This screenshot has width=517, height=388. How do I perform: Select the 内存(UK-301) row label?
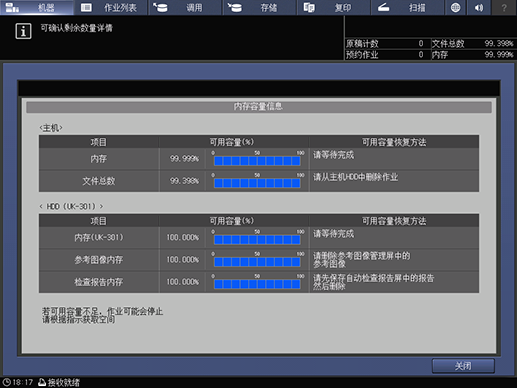tap(99, 237)
